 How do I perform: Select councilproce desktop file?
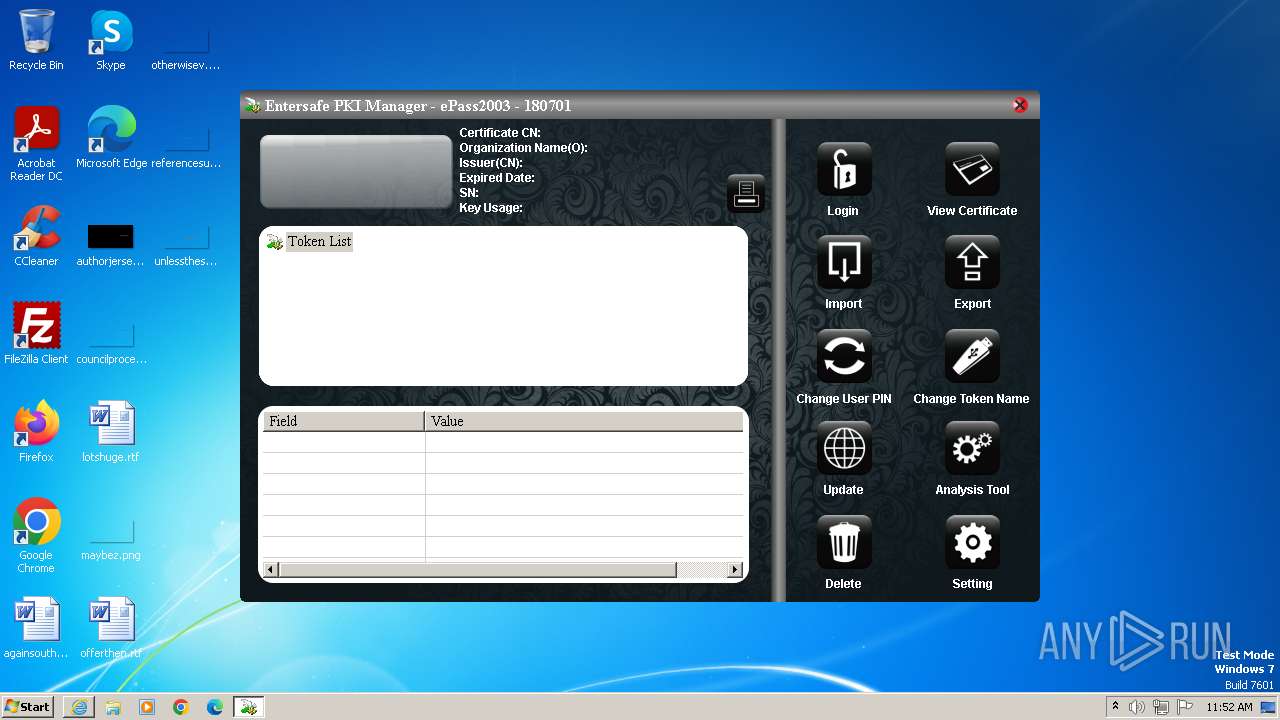(111, 344)
